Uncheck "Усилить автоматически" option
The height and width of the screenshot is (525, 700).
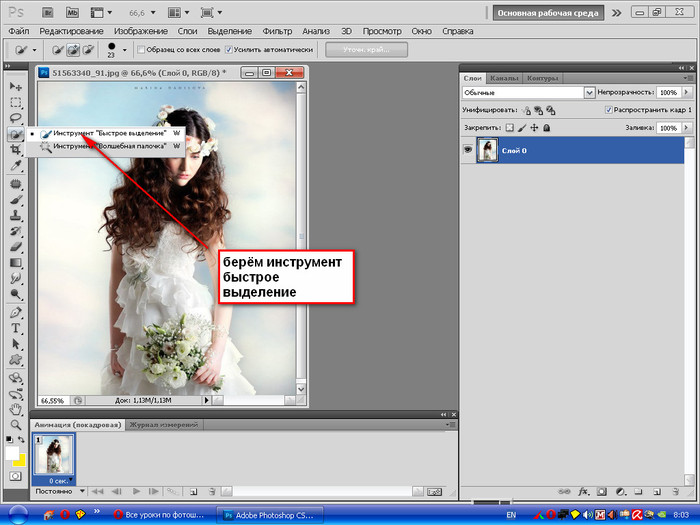coord(230,49)
